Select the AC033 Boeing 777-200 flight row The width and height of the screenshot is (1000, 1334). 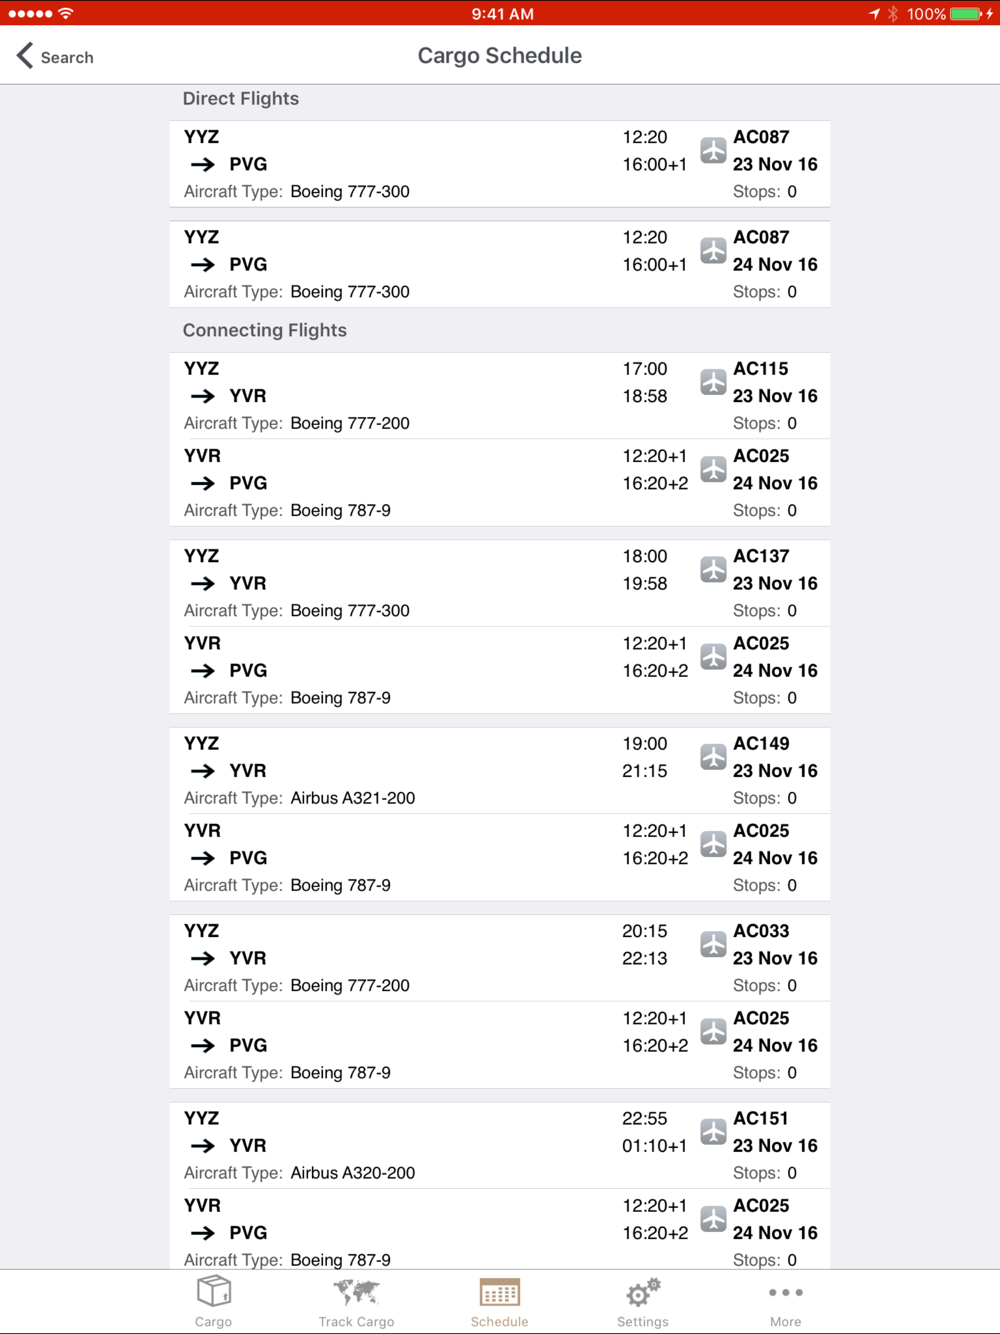[x=499, y=958]
